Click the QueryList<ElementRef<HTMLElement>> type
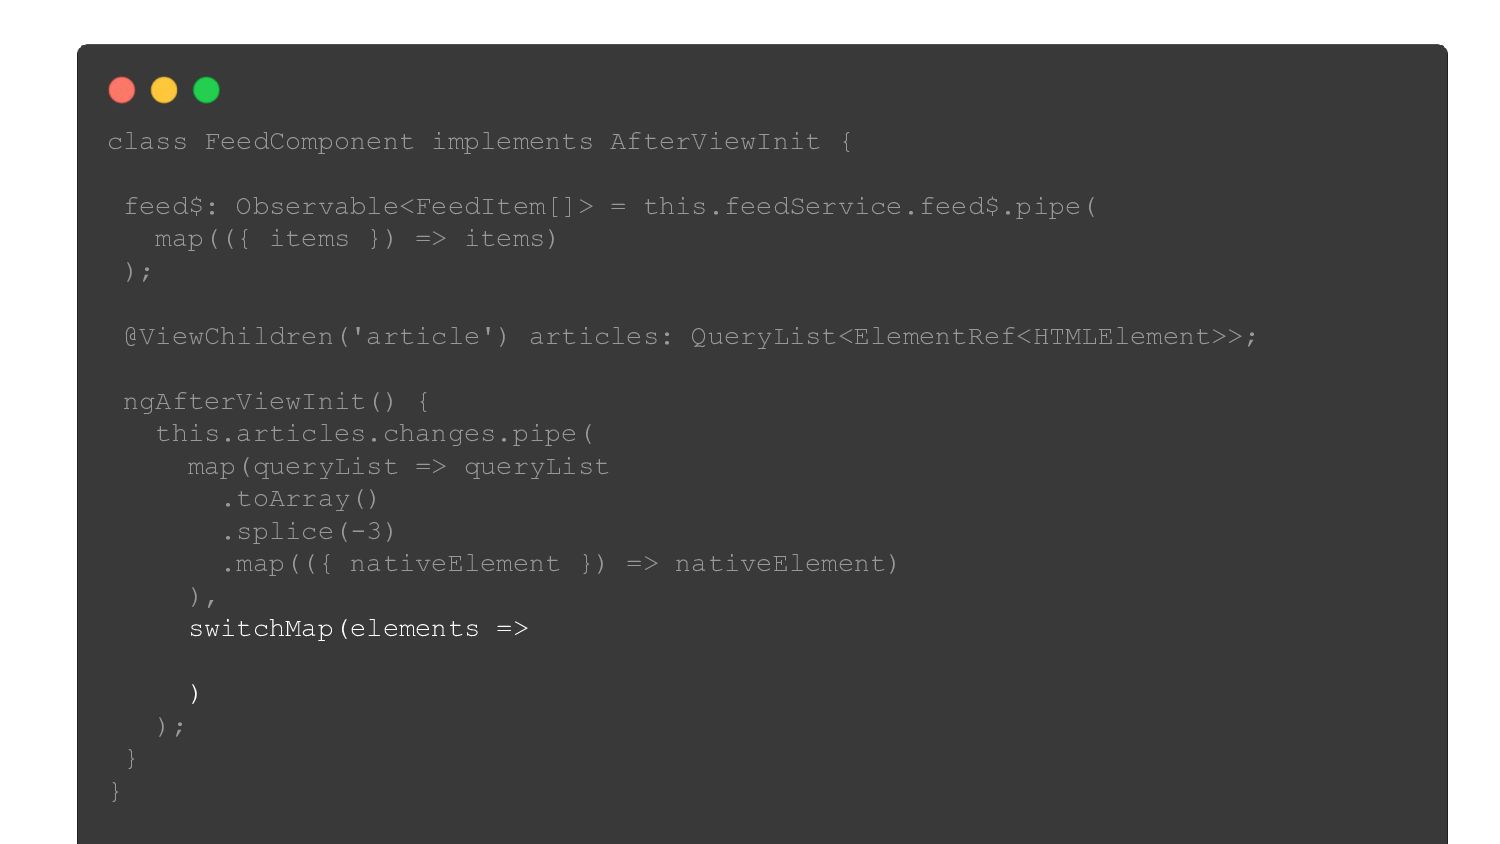The height and width of the screenshot is (844, 1500). pos(966,337)
